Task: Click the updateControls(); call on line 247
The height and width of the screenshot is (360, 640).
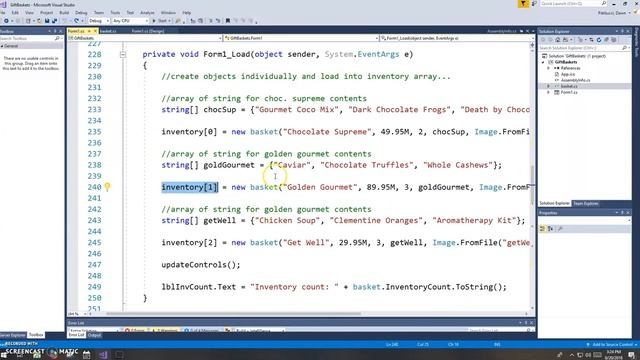Action: point(201,265)
